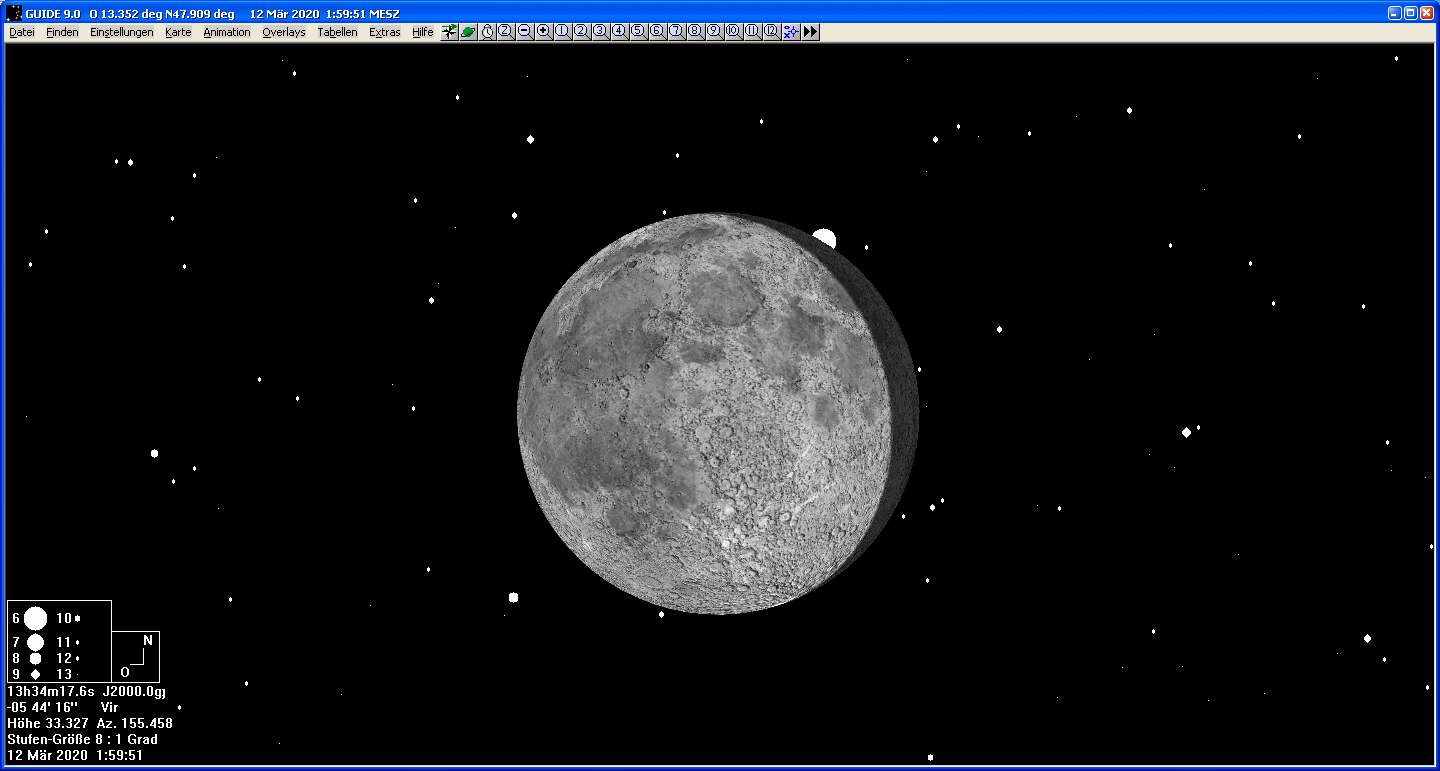
Task: Select zoom level 5 toolbar button
Action: 638,32
